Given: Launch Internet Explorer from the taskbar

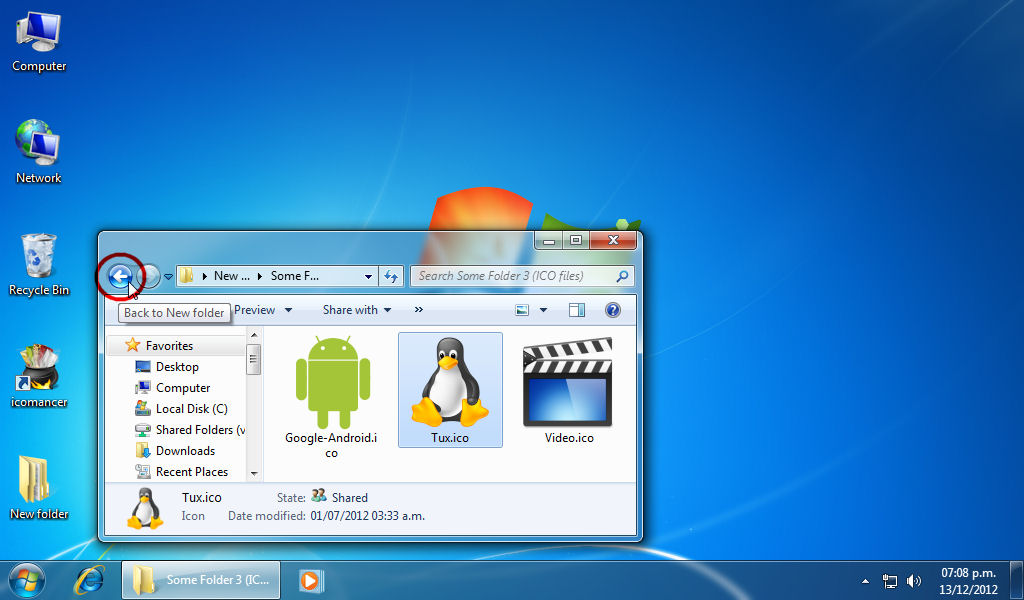Looking at the screenshot, I should (x=89, y=580).
